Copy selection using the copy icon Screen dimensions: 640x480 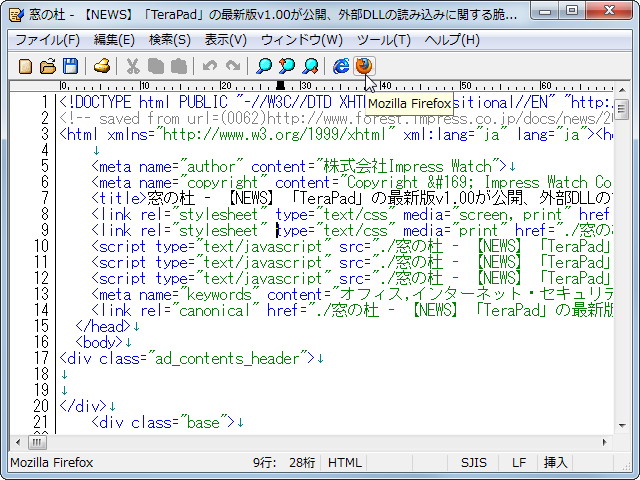click(x=156, y=66)
